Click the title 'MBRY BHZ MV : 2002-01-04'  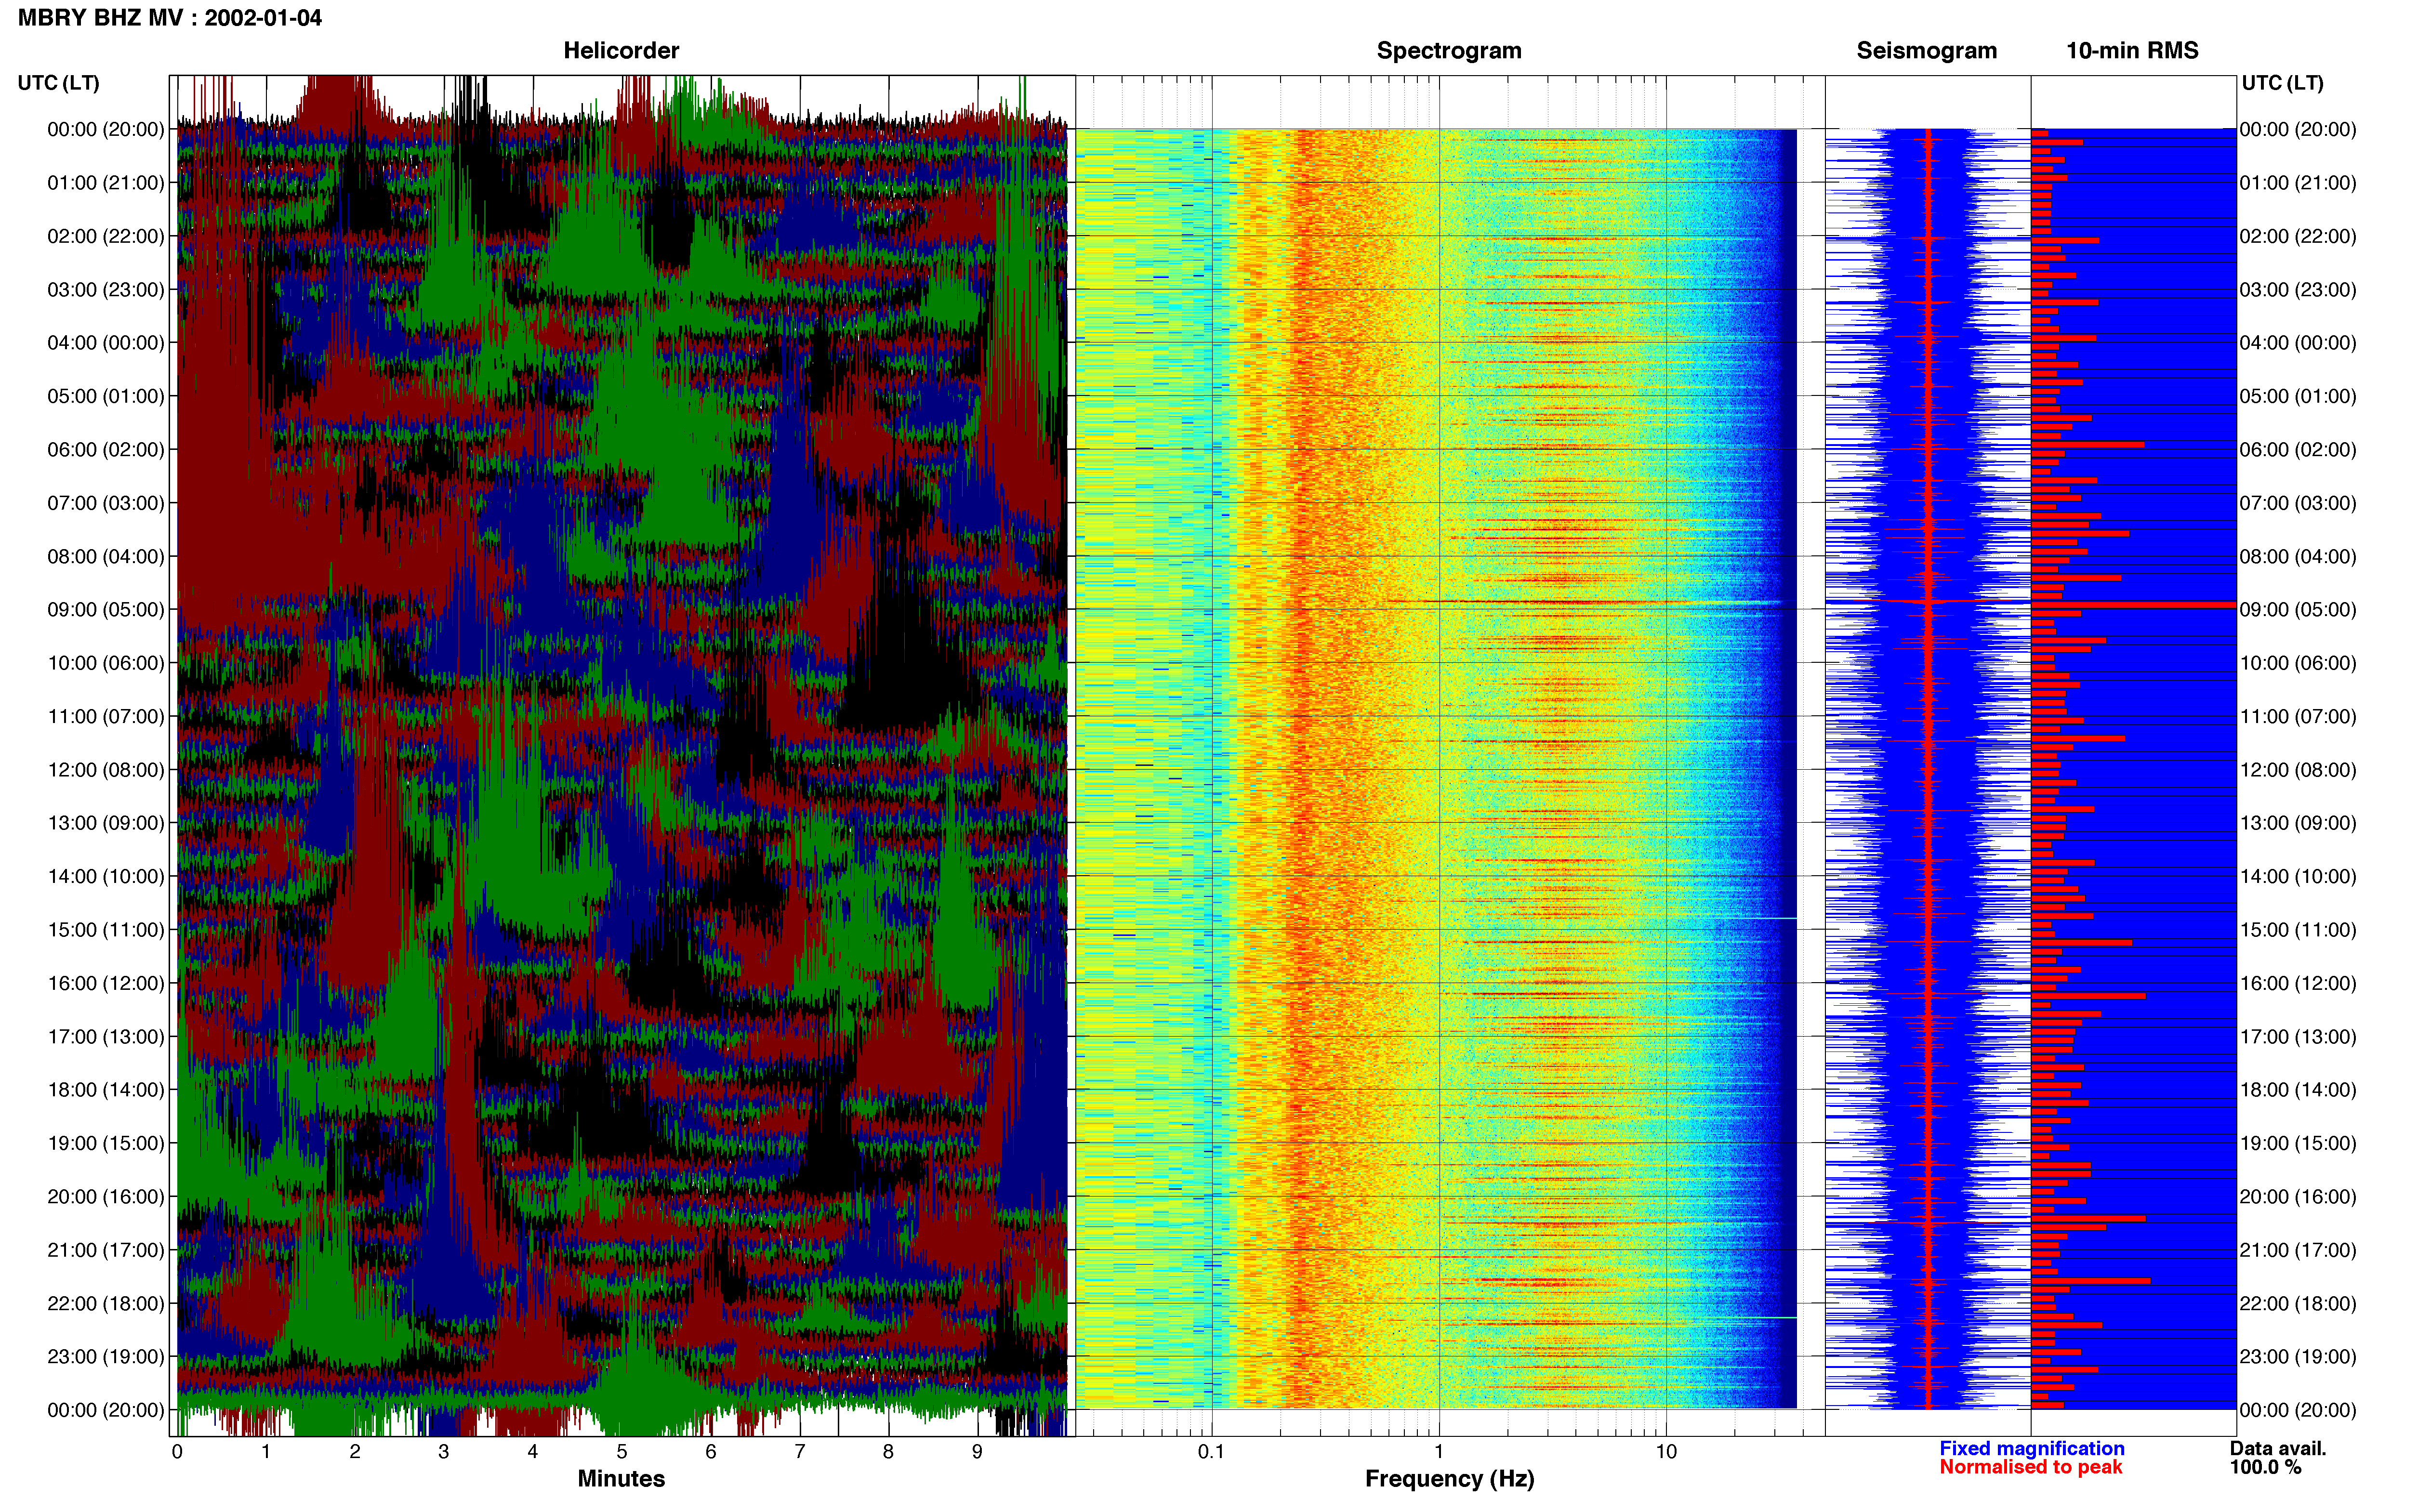(x=170, y=17)
